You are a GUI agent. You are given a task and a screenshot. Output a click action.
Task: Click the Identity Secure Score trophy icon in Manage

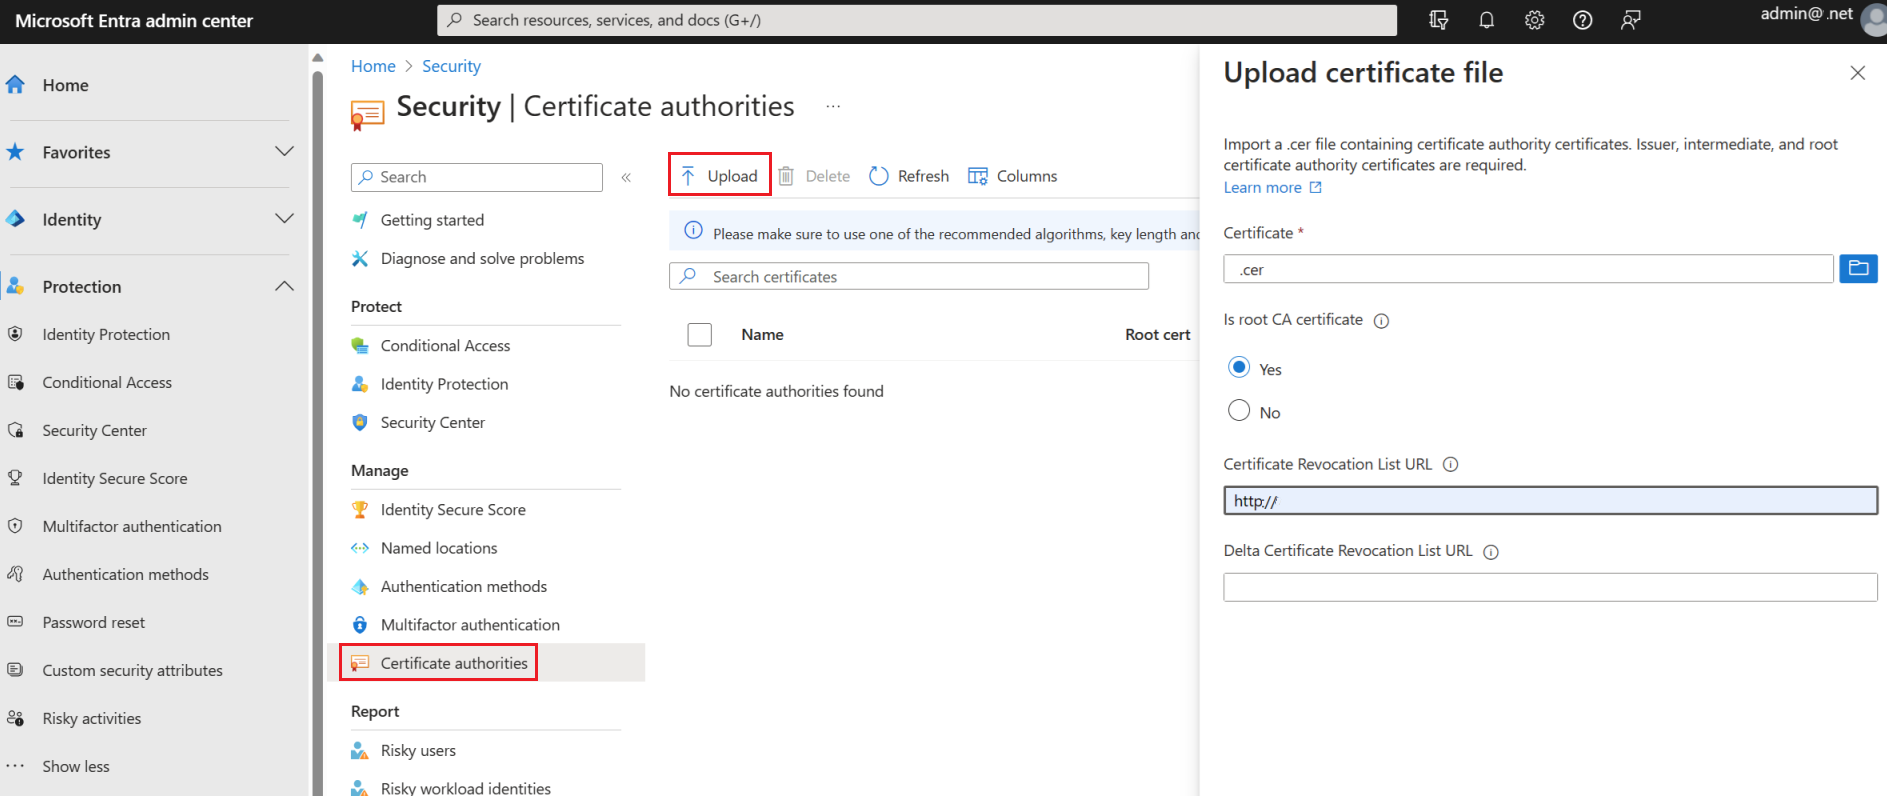pos(360,509)
